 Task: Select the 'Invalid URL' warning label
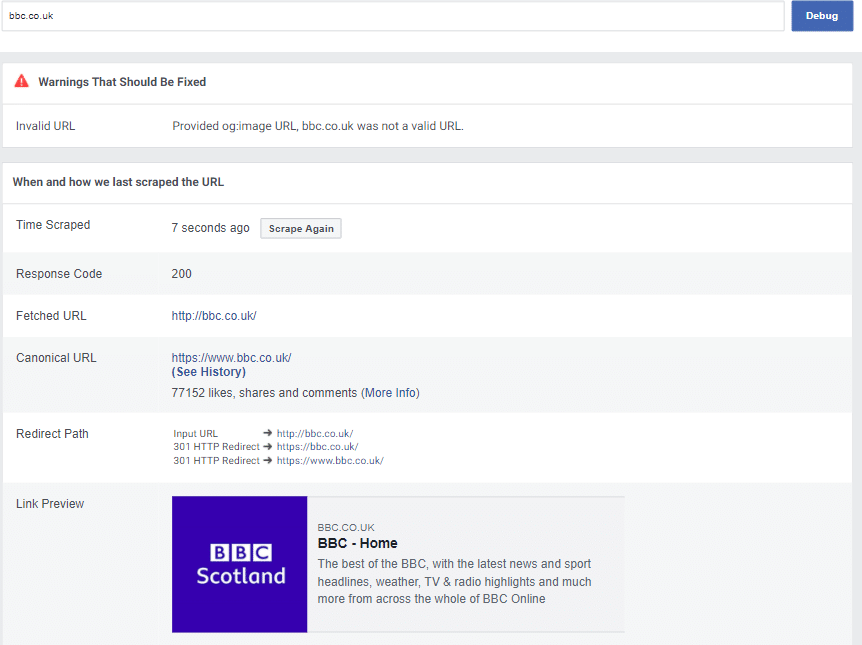click(x=46, y=126)
